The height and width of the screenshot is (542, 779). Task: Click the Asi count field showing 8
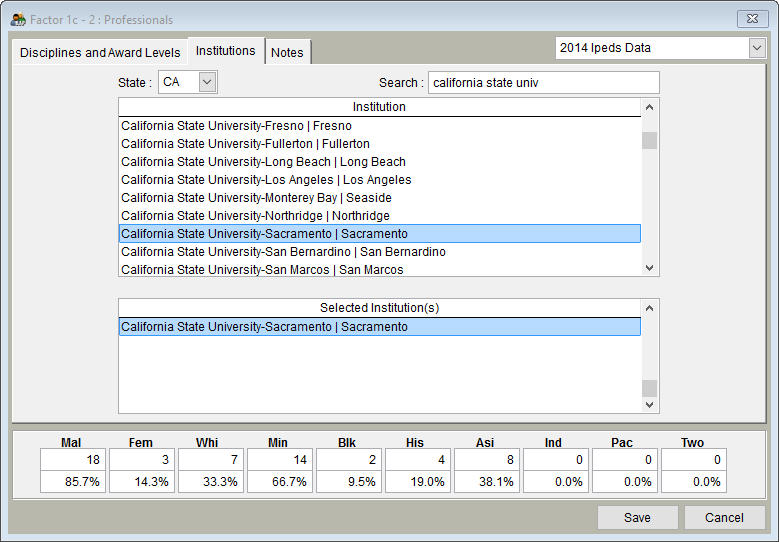(x=487, y=460)
